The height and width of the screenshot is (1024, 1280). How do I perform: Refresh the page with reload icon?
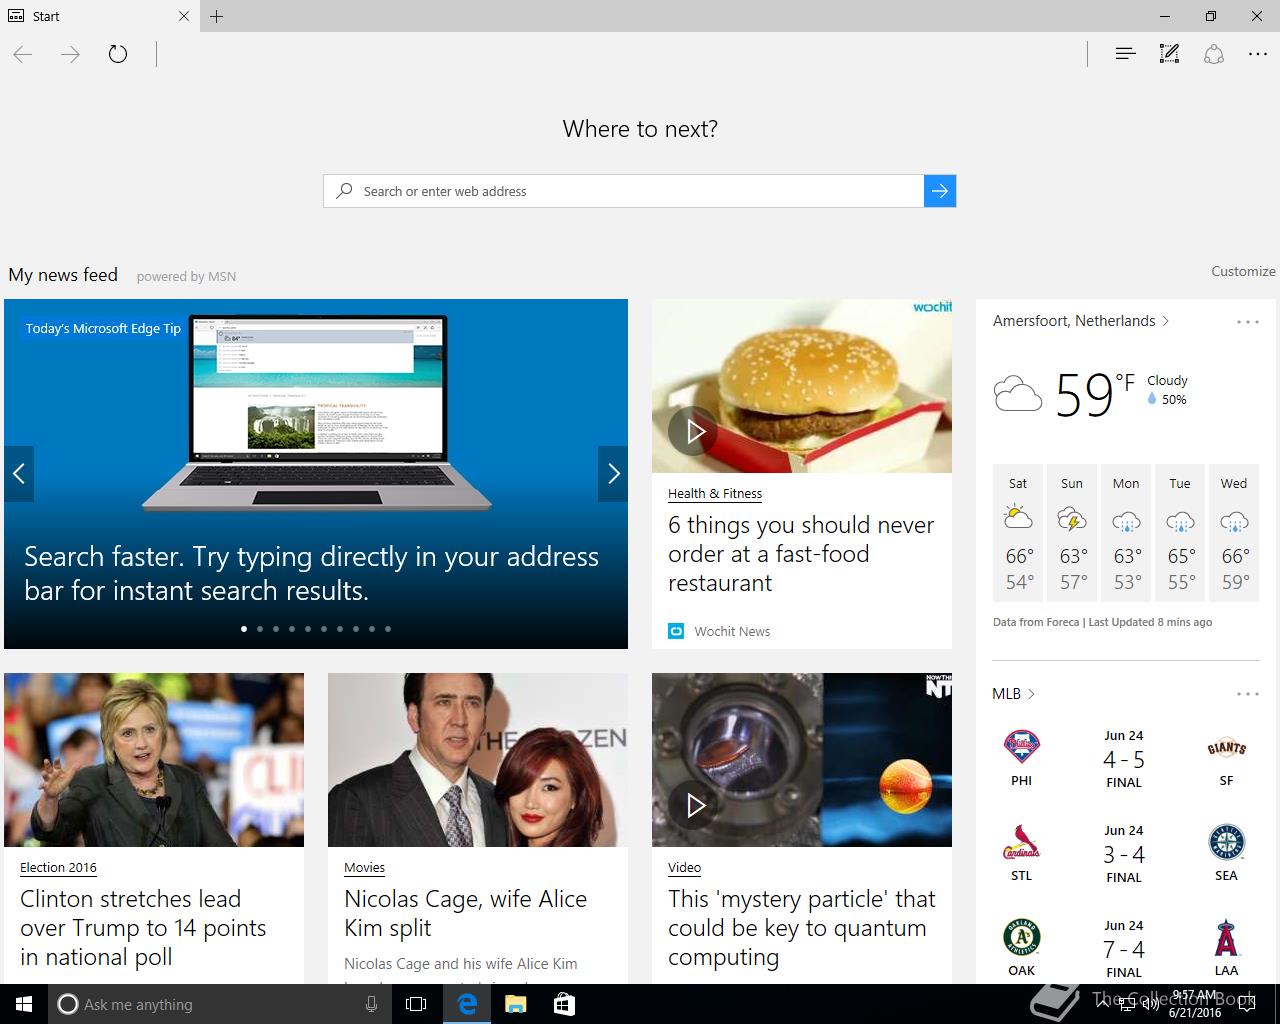click(x=118, y=54)
